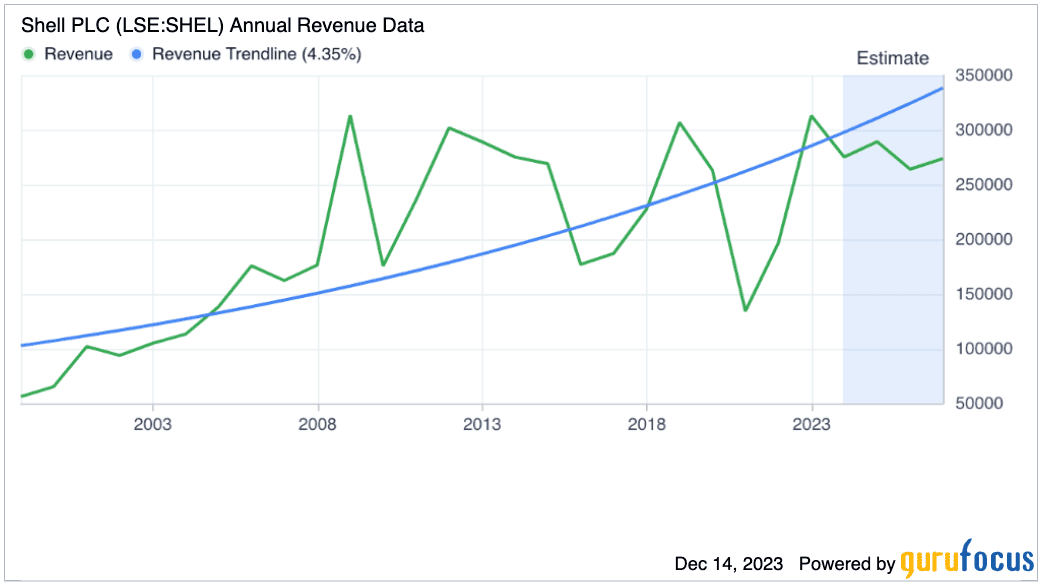Toggle the Revenue series legend label
This screenshot has width=1042, height=585.
click(x=79, y=54)
